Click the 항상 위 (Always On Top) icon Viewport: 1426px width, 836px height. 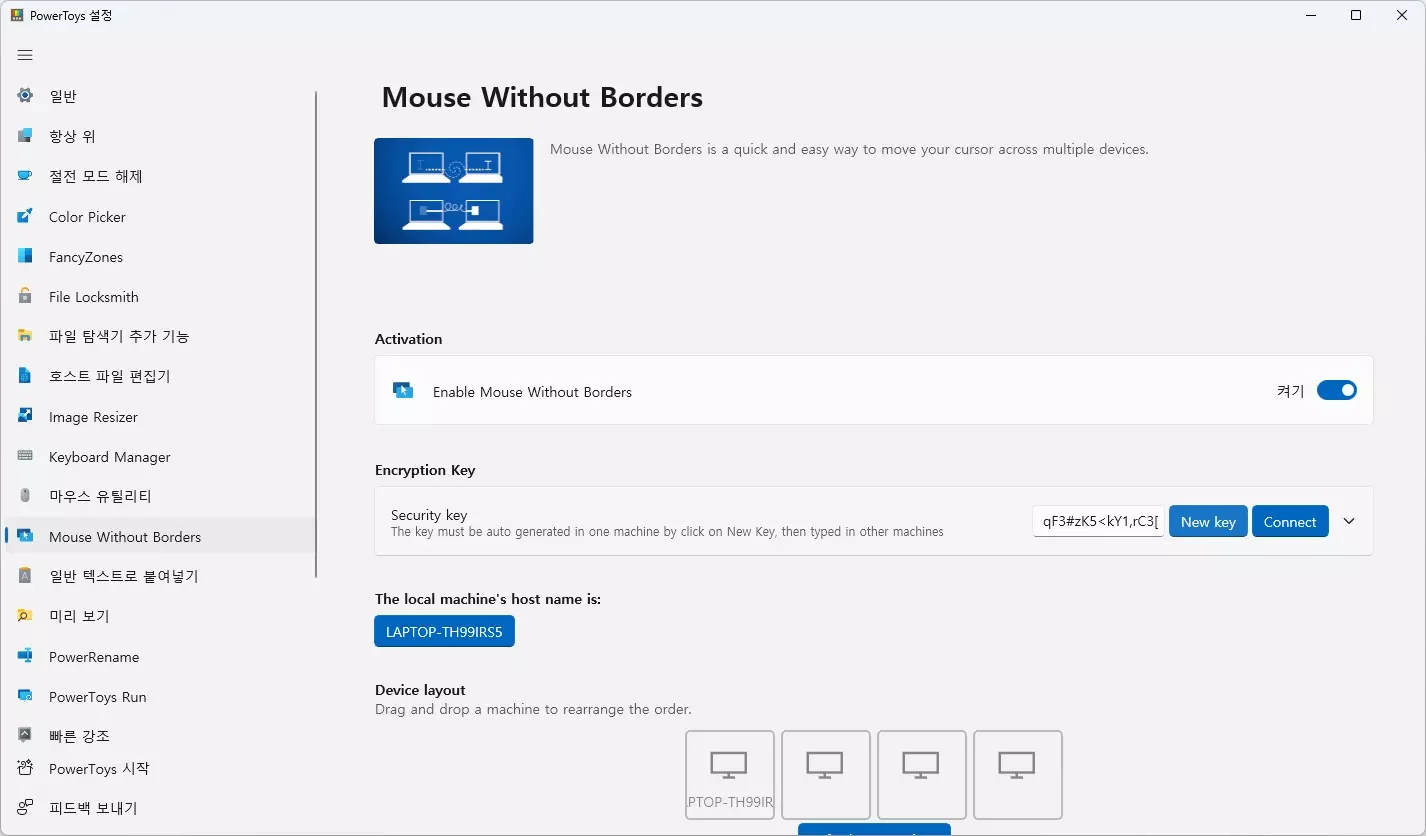point(25,136)
